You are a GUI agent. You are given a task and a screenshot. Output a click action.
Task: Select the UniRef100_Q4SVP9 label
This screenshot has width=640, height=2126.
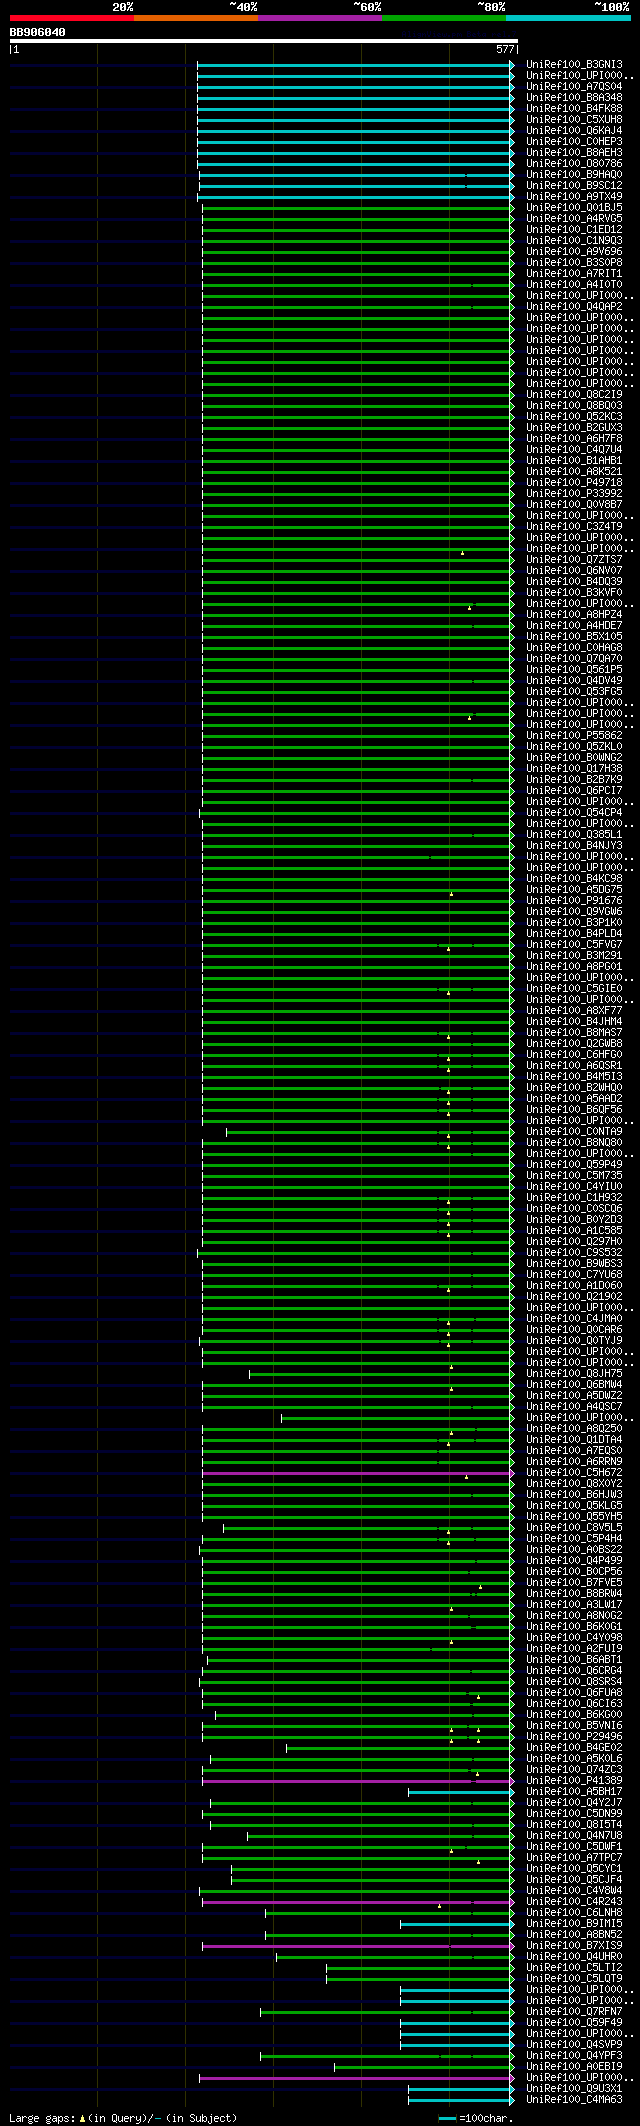(x=574, y=2045)
